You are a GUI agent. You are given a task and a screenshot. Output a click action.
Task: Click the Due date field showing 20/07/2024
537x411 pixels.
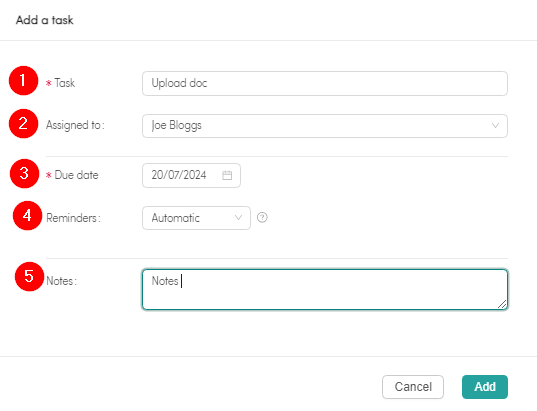pos(191,175)
